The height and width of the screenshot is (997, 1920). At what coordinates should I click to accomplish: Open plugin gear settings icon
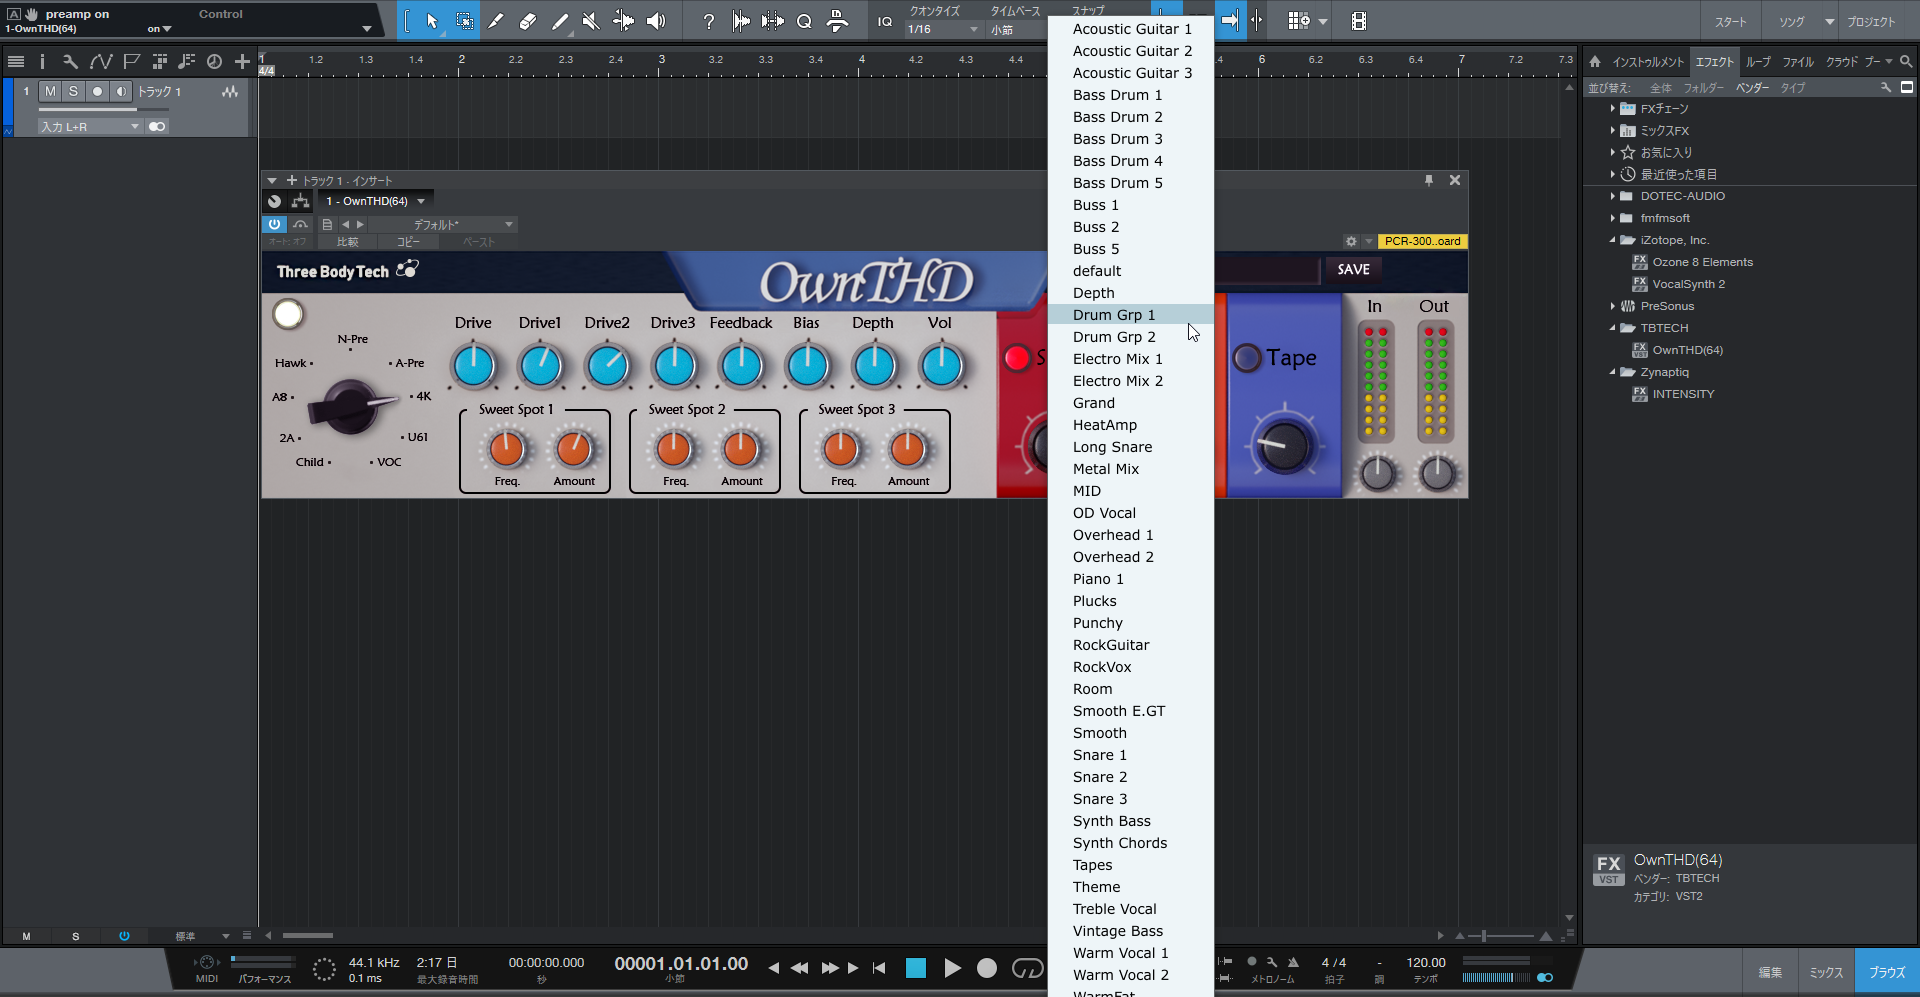[x=1351, y=241]
